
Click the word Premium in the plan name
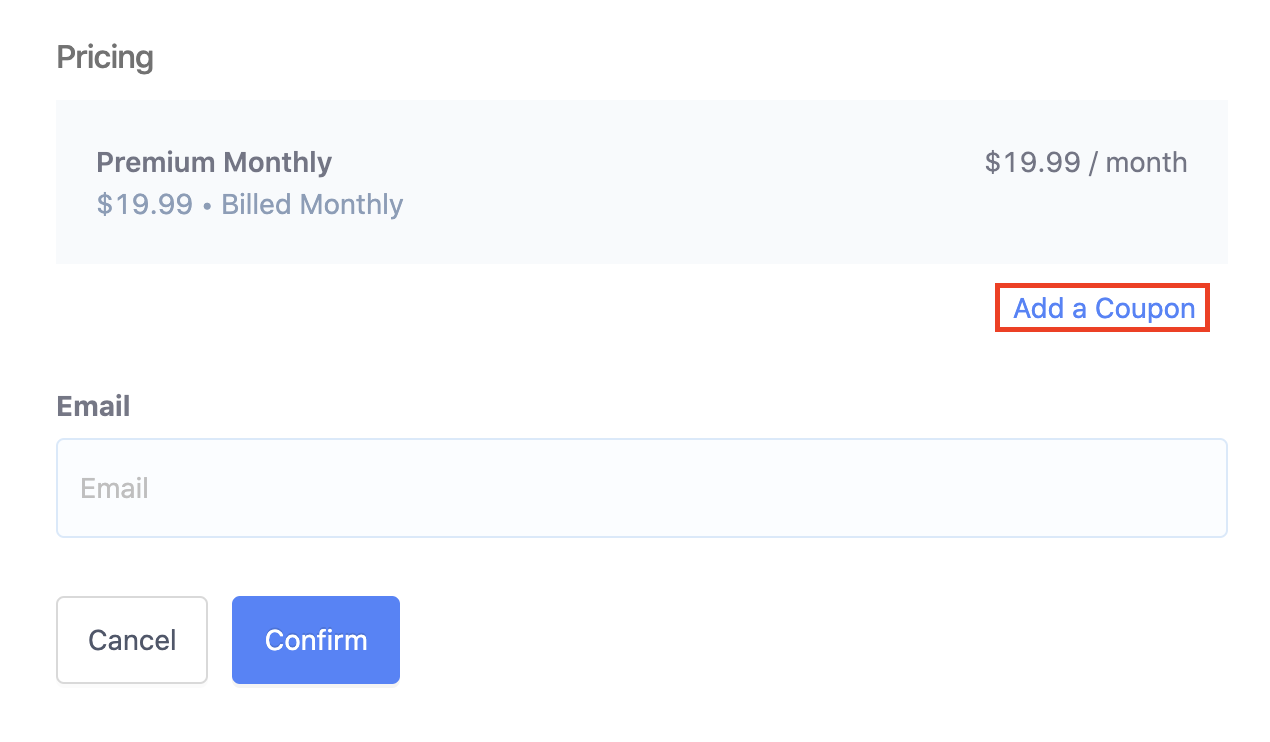[x=156, y=162]
